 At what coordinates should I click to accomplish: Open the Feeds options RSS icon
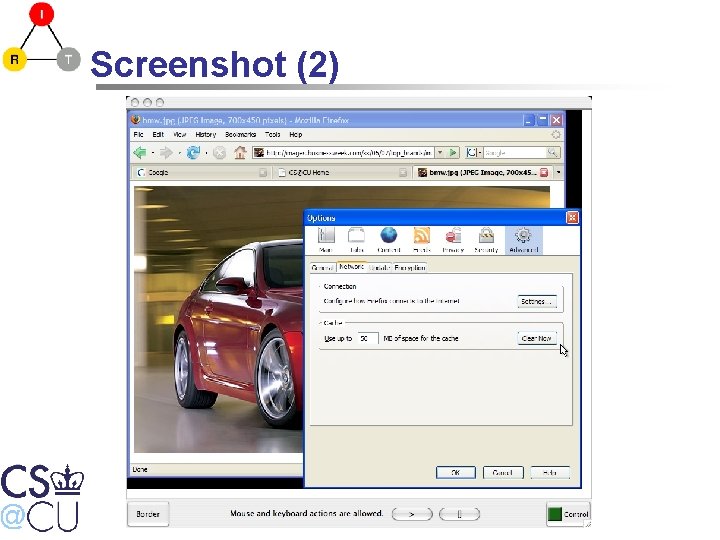point(422,240)
